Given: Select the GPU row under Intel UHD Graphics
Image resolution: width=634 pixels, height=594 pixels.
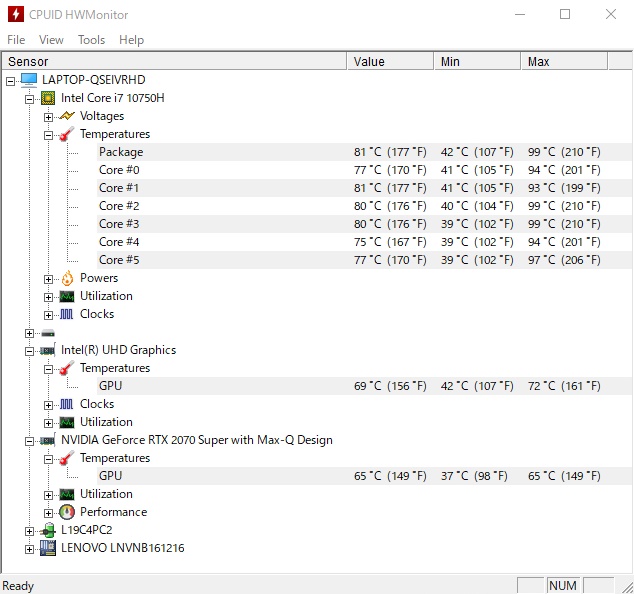Looking at the screenshot, I should [x=365, y=386].
